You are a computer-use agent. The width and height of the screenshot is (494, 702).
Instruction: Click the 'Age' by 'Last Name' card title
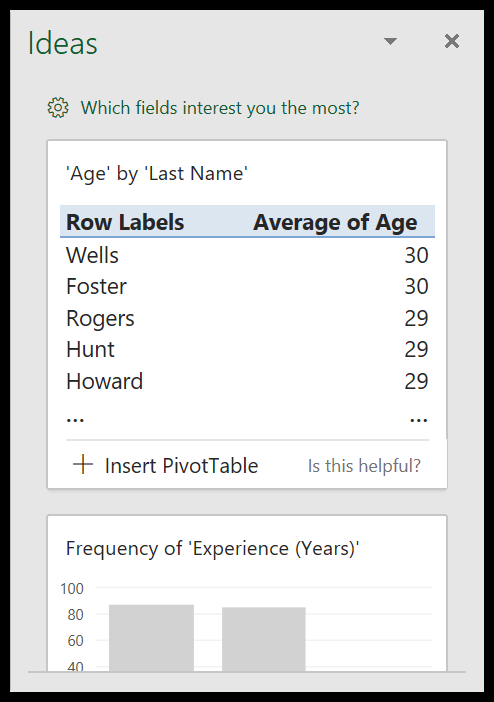157,174
